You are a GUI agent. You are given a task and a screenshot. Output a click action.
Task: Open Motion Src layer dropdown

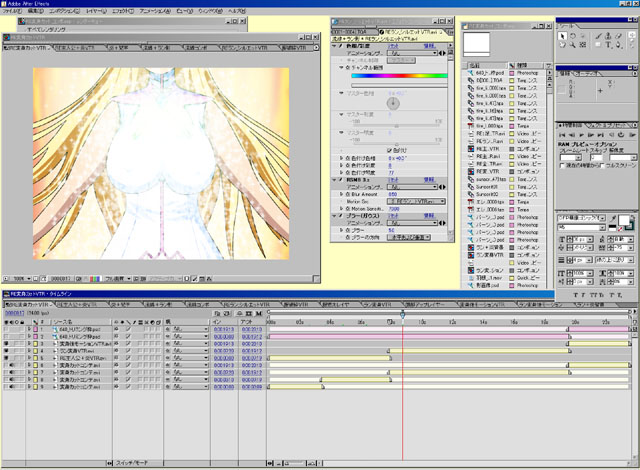point(416,202)
